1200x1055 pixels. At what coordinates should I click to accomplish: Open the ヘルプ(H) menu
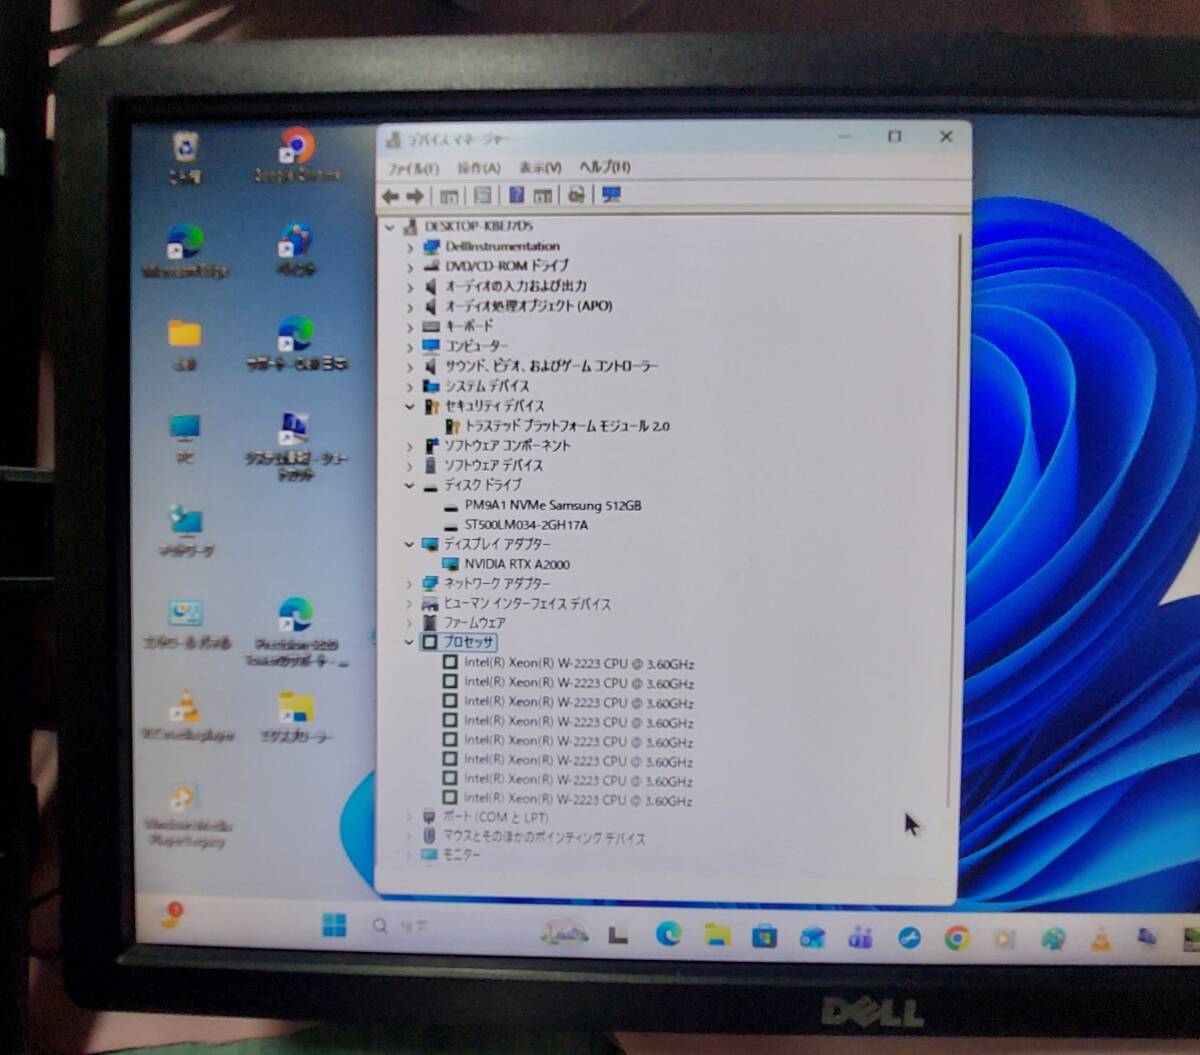point(605,166)
